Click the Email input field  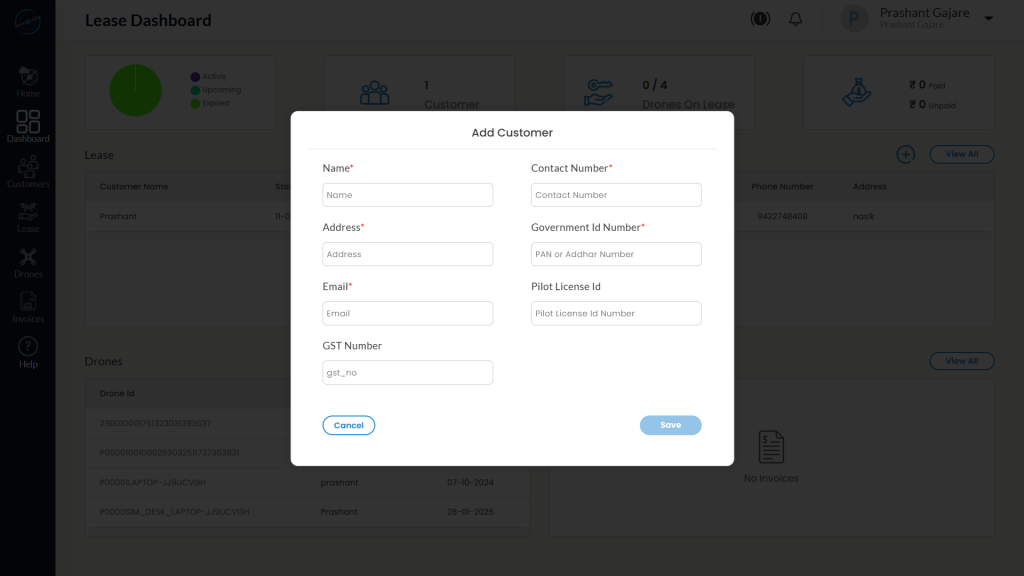[408, 313]
